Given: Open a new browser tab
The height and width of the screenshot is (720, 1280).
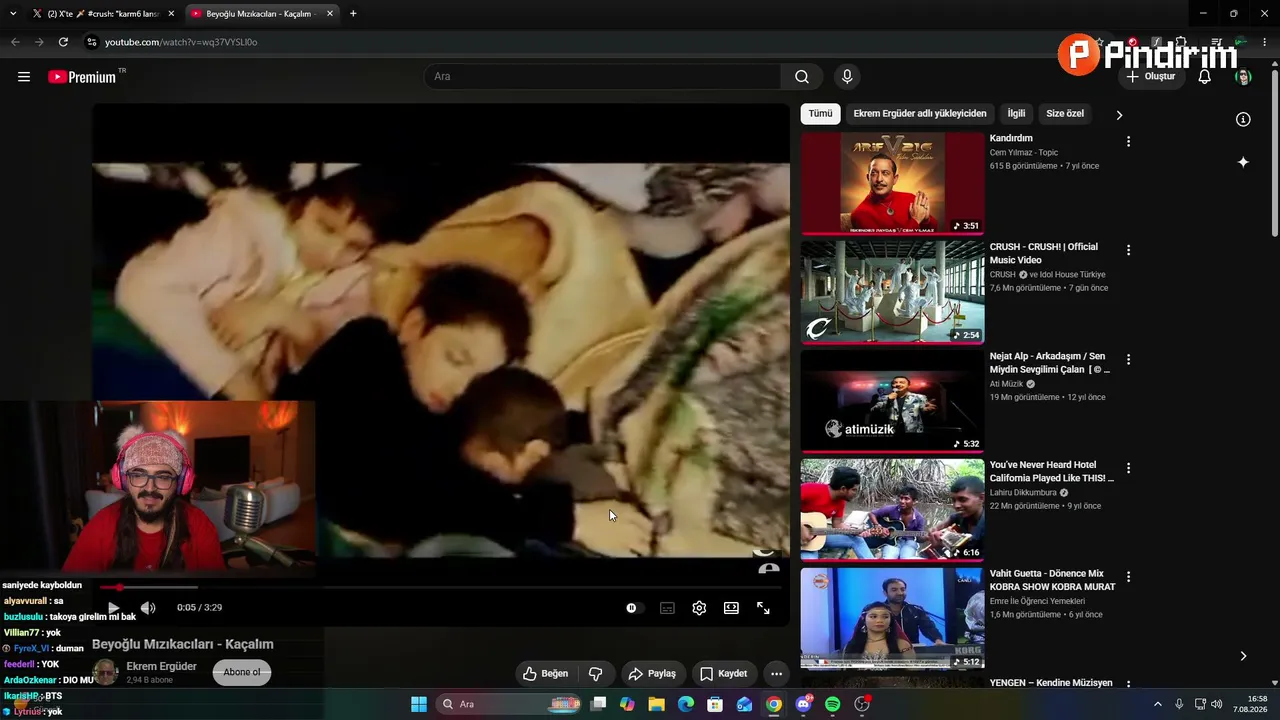Looking at the screenshot, I should pos(353,14).
